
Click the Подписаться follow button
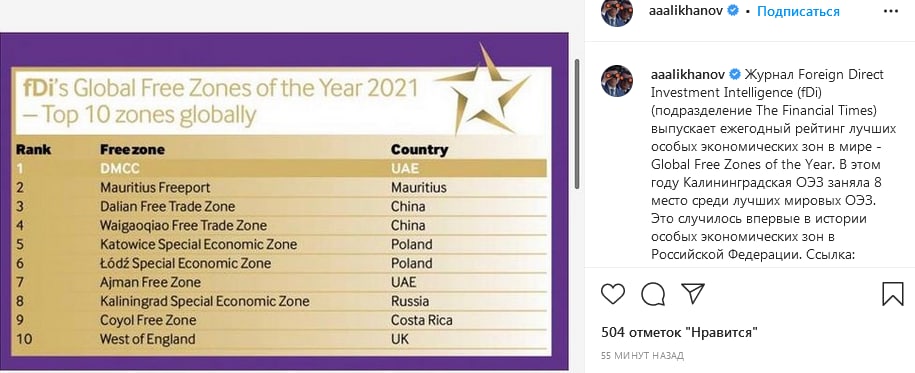tap(798, 11)
